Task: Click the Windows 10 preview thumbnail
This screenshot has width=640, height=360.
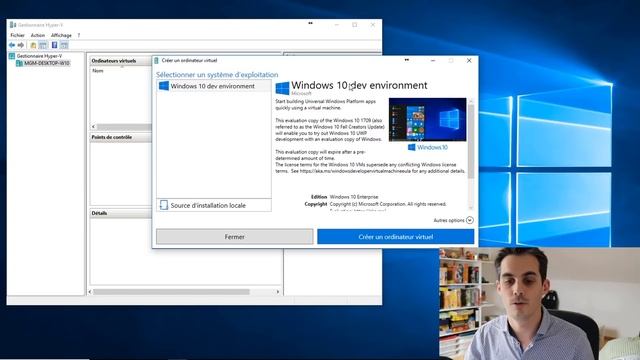Action: [427, 120]
